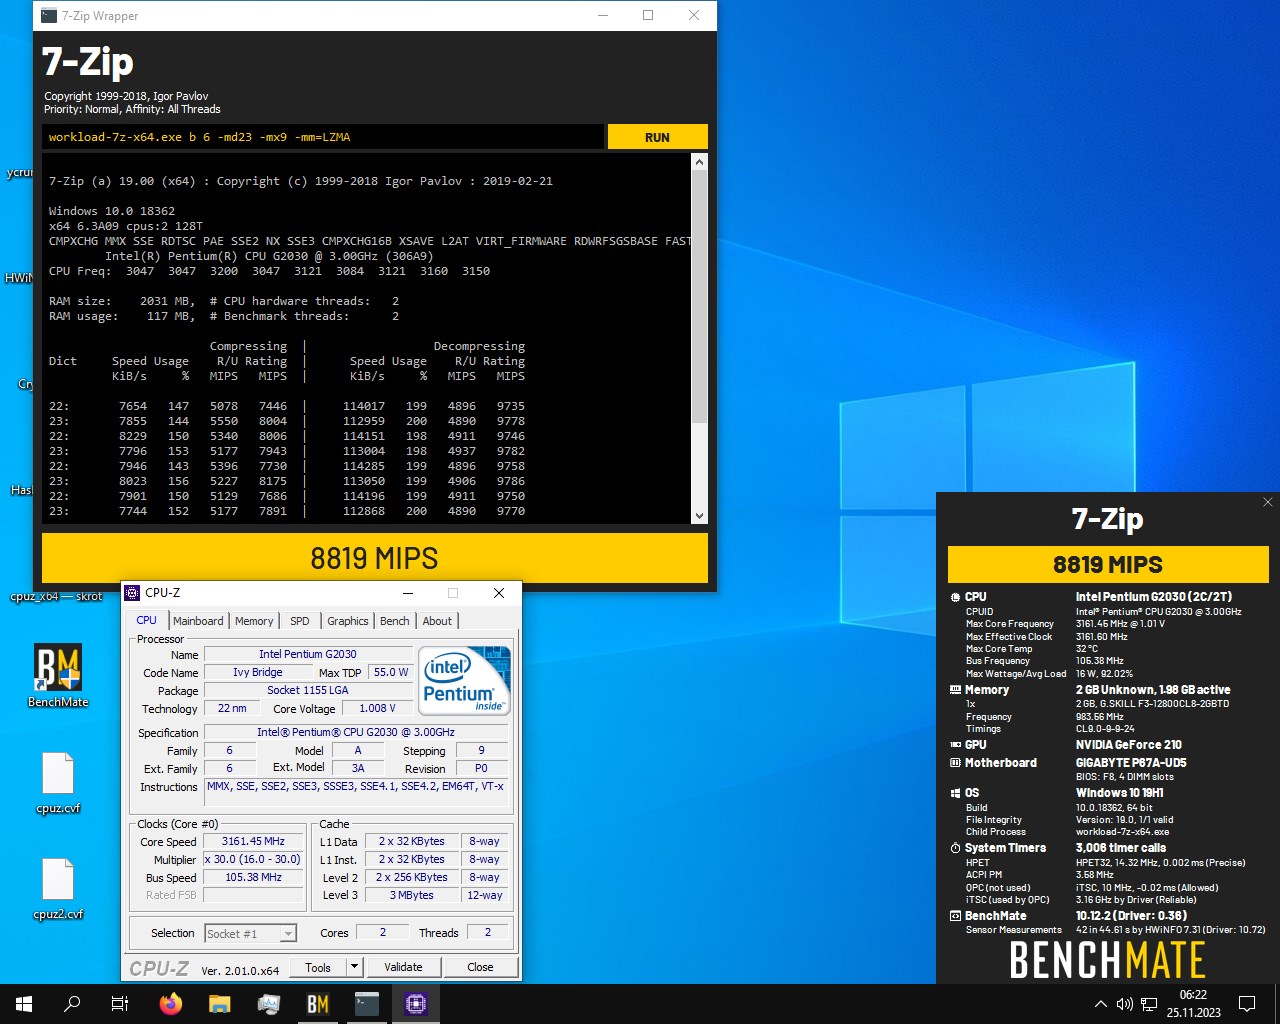This screenshot has height=1024, width=1280.
Task: Click the BenchMate section icon in result panel
Action: point(955,916)
